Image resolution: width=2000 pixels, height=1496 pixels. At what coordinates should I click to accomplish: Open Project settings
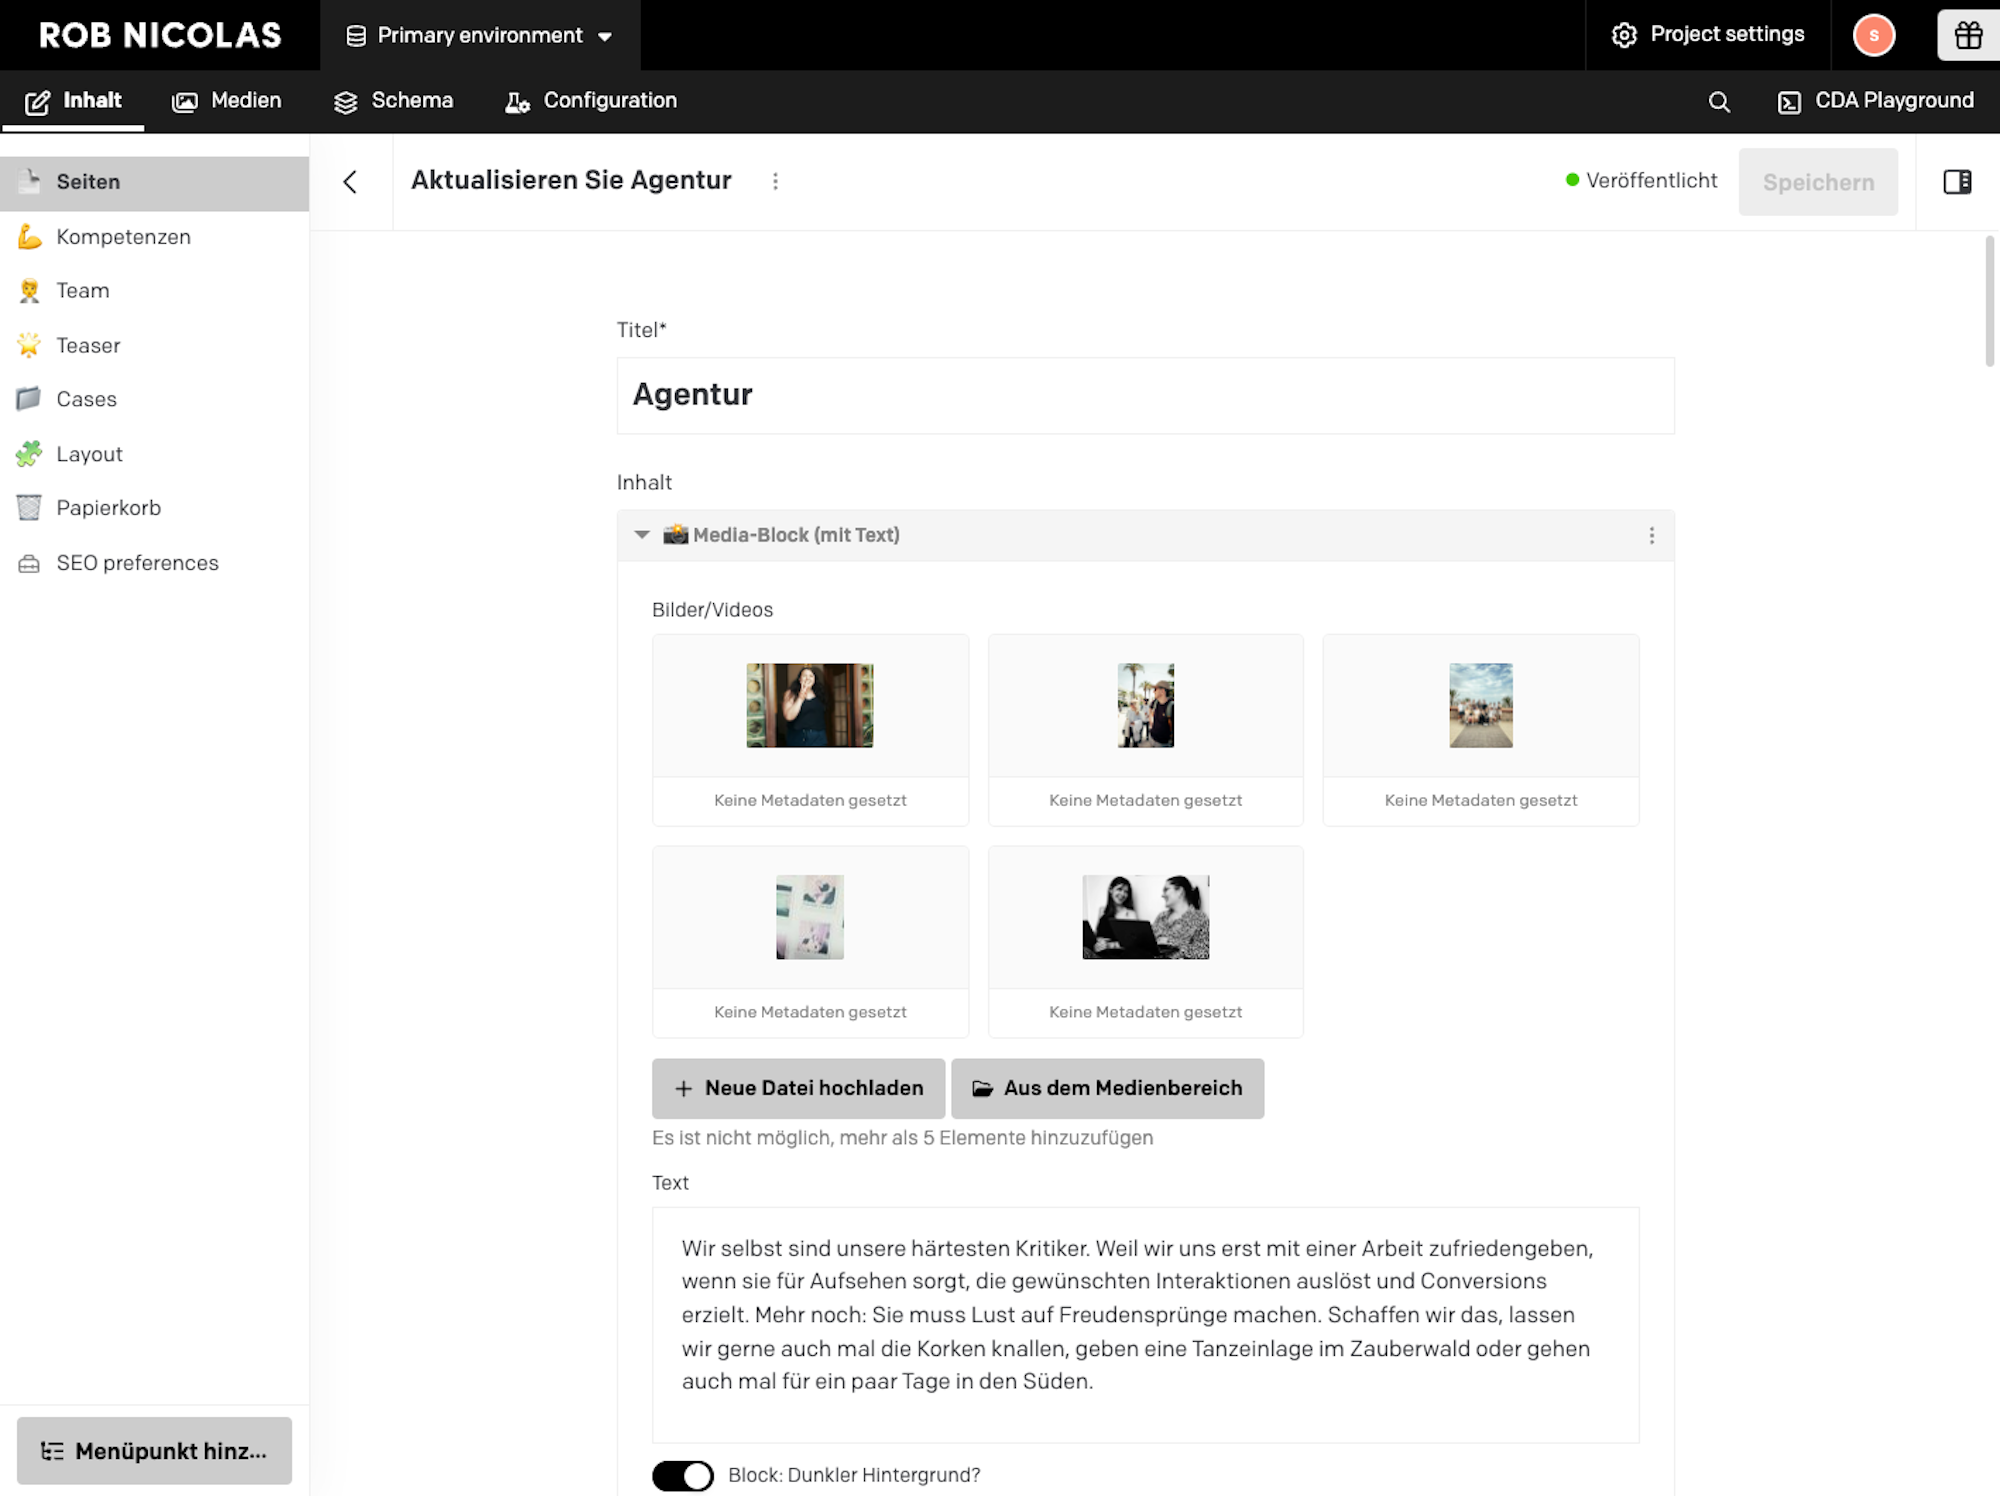[x=1708, y=35]
